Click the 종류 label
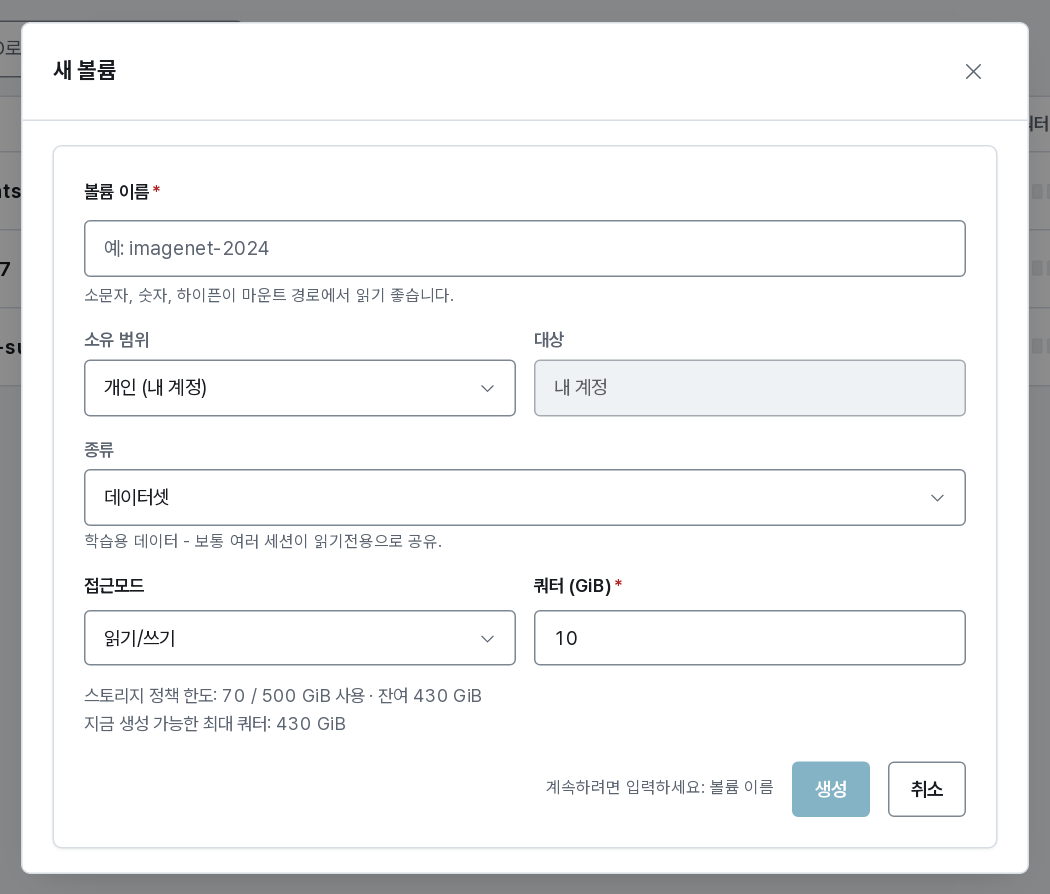The height and width of the screenshot is (894, 1050). pyautogui.click(x=99, y=449)
